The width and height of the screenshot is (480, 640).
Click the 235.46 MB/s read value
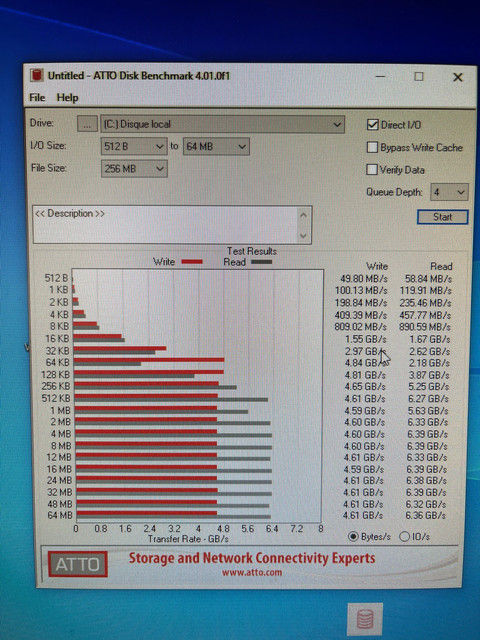(x=425, y=303)
